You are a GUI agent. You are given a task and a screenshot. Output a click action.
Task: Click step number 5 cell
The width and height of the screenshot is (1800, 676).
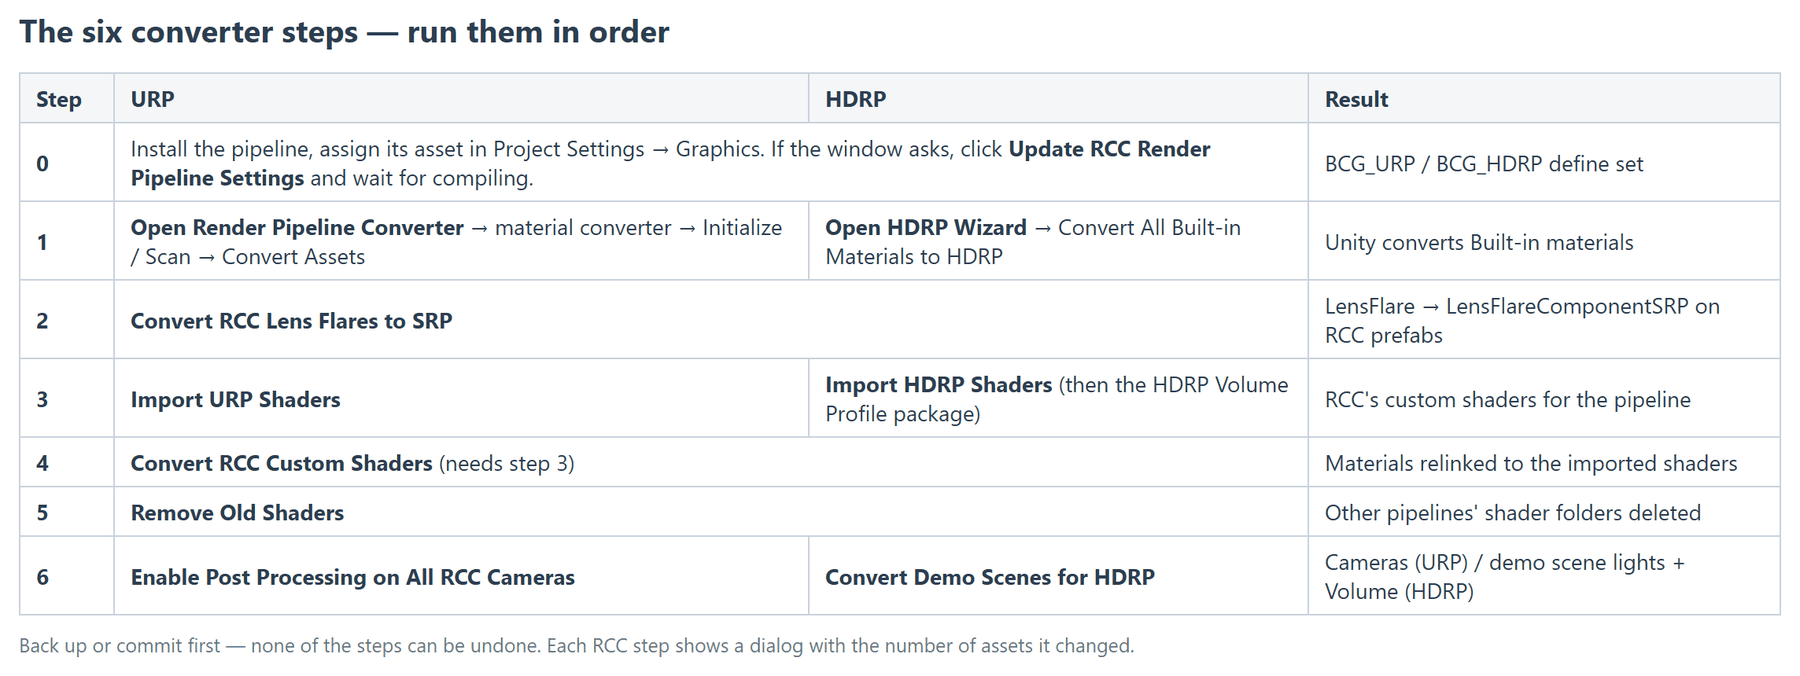coord(67,512)
